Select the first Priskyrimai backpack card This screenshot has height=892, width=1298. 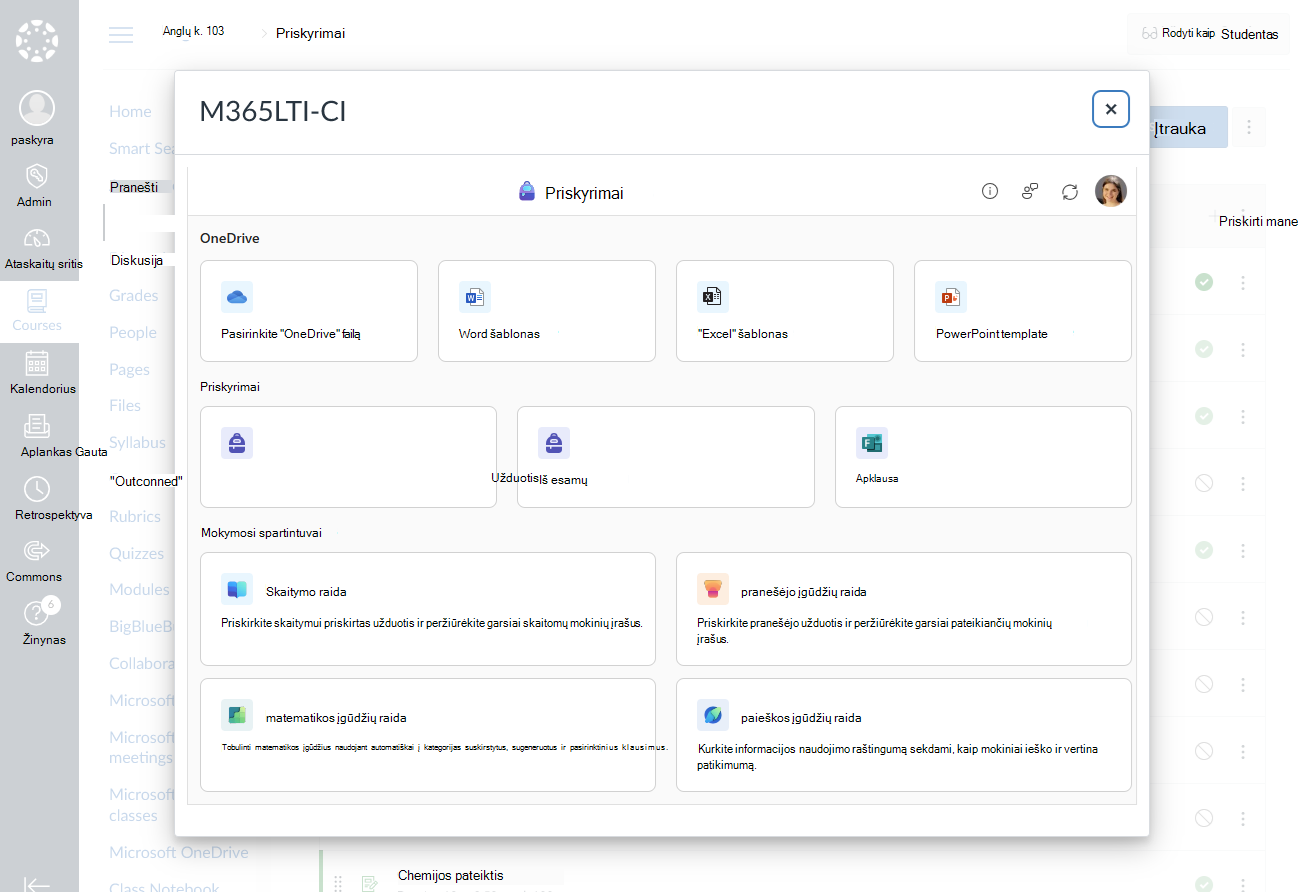[348, 457]
